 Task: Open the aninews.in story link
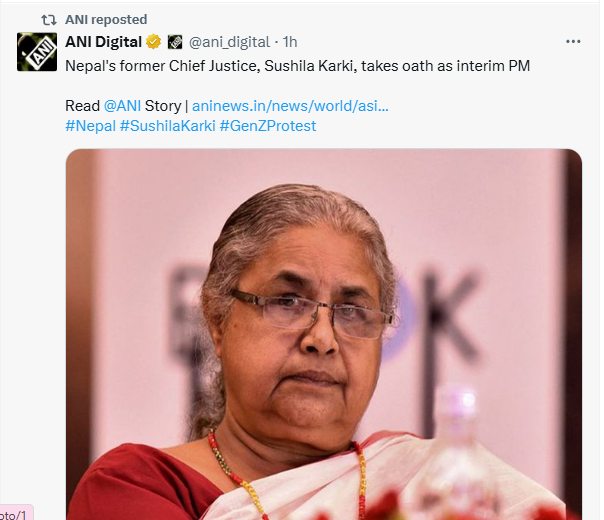coord(290,106)
